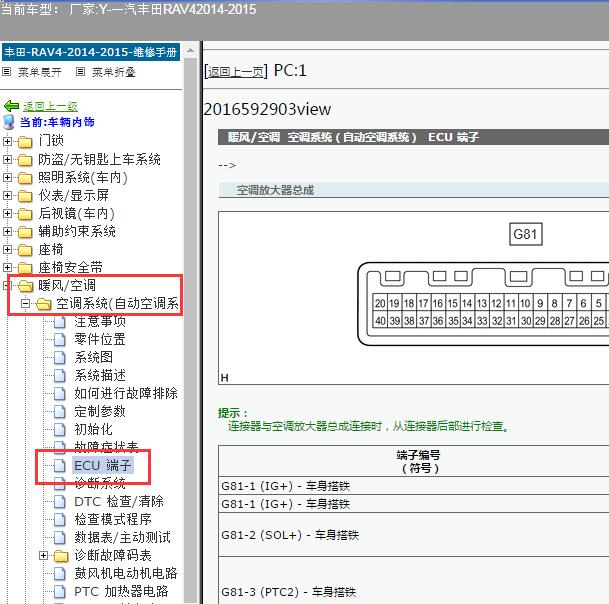Click the 照明系统(车内) folder icon
Viewport: 609px width, 604px height.
(x=25, y=178)
